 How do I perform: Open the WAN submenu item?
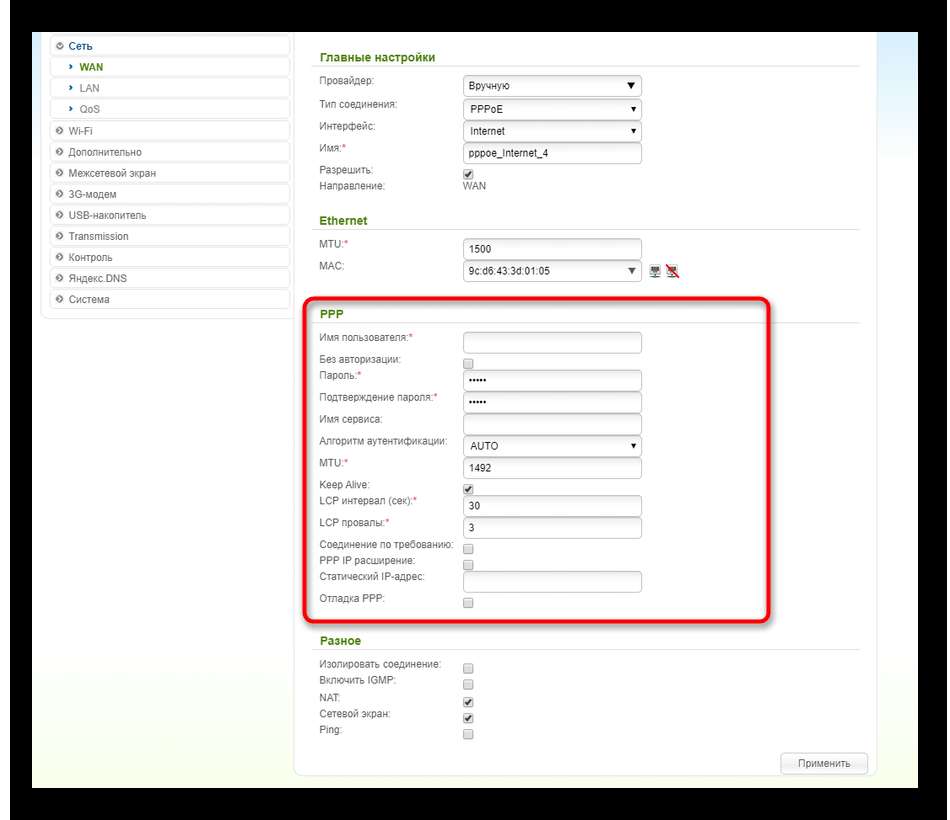coord(170,67)
